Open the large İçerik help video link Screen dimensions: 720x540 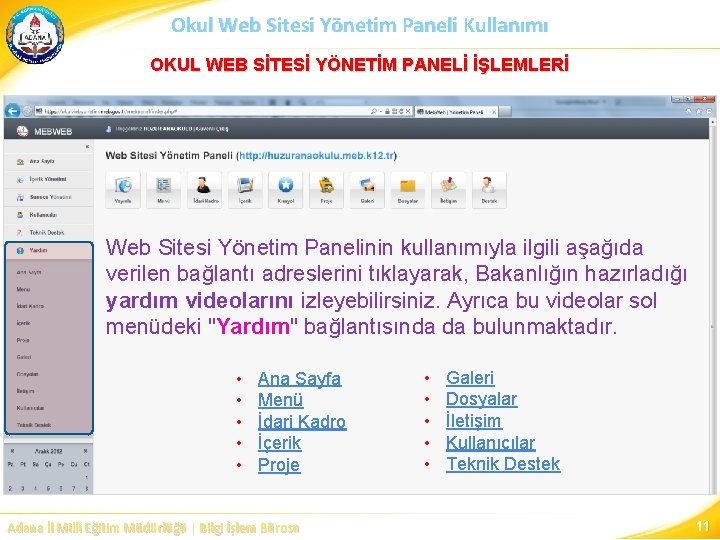[280, 443]
